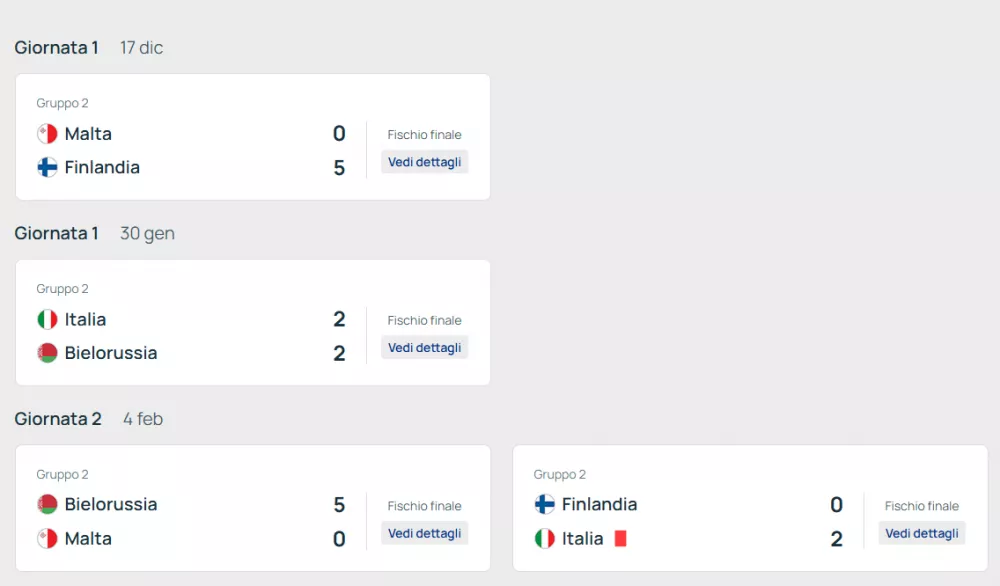This screenshot has height=586, width=1000.
Task: View details of Bielorussia–Malta match
Action: click(424, 534)
